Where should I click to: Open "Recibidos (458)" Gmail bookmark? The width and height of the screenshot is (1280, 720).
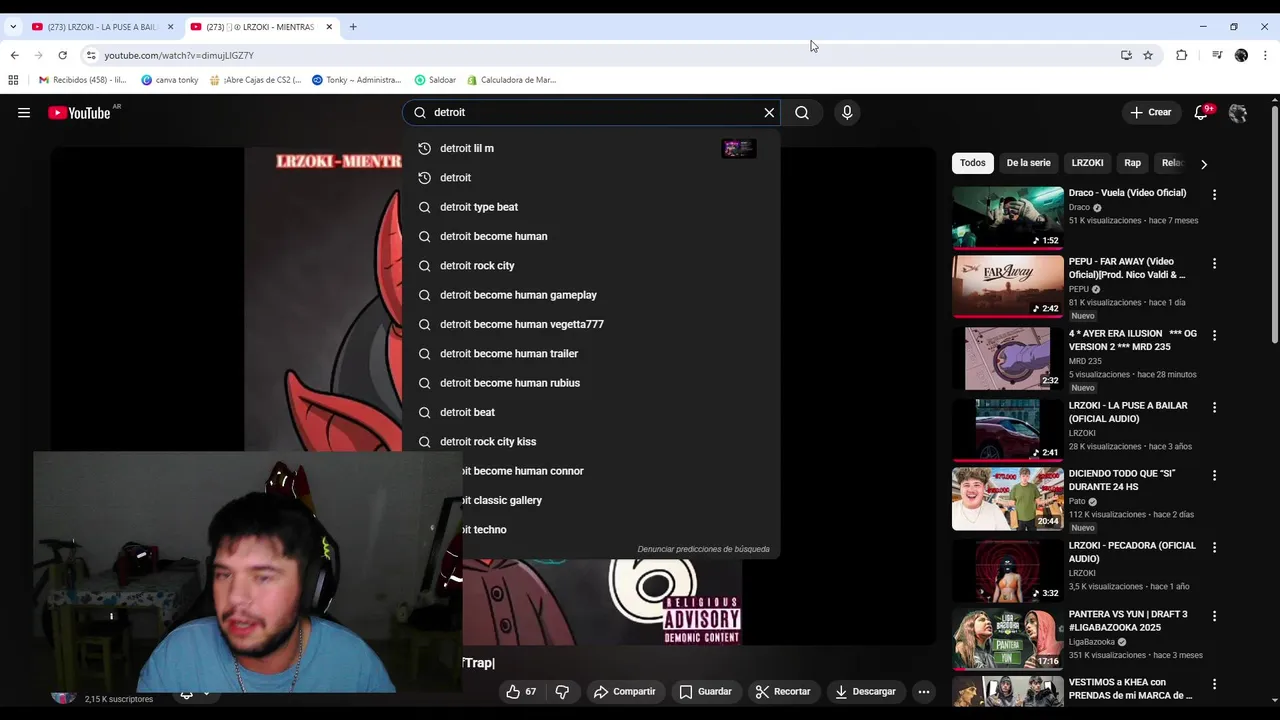click(82, 80)
